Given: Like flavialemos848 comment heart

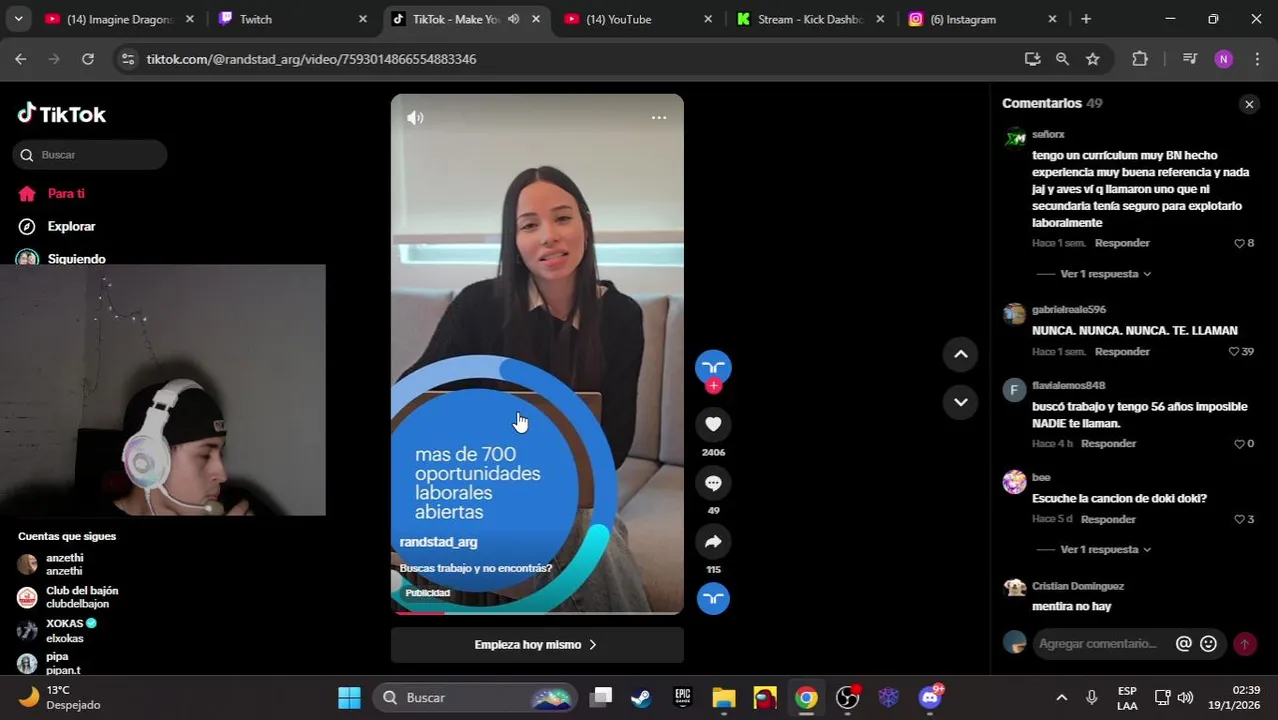Looking at the screenshot, I should (1239, 444).
